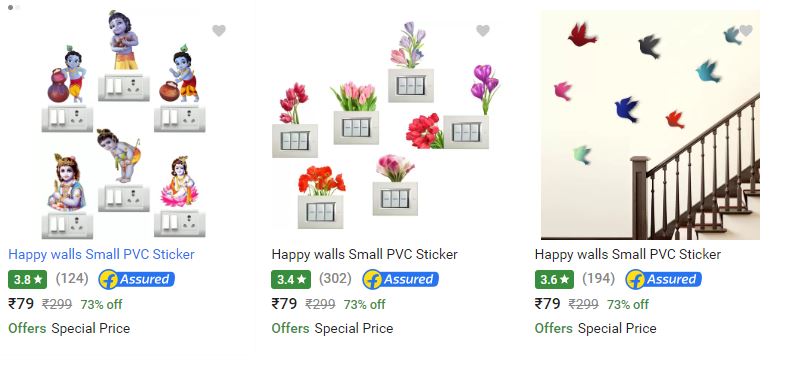
Task: Click the 3.6 star rating badge
Action: (554, 279)
